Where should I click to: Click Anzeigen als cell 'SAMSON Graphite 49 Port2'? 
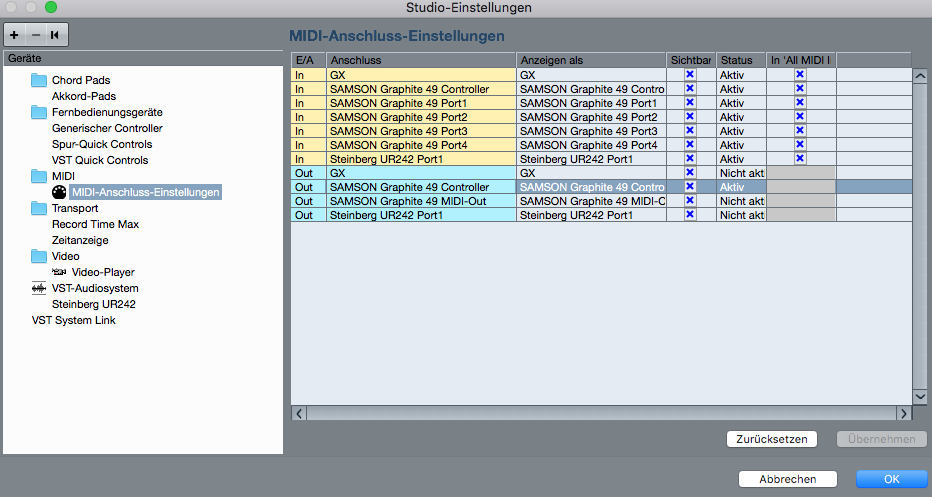pos(591,117)
